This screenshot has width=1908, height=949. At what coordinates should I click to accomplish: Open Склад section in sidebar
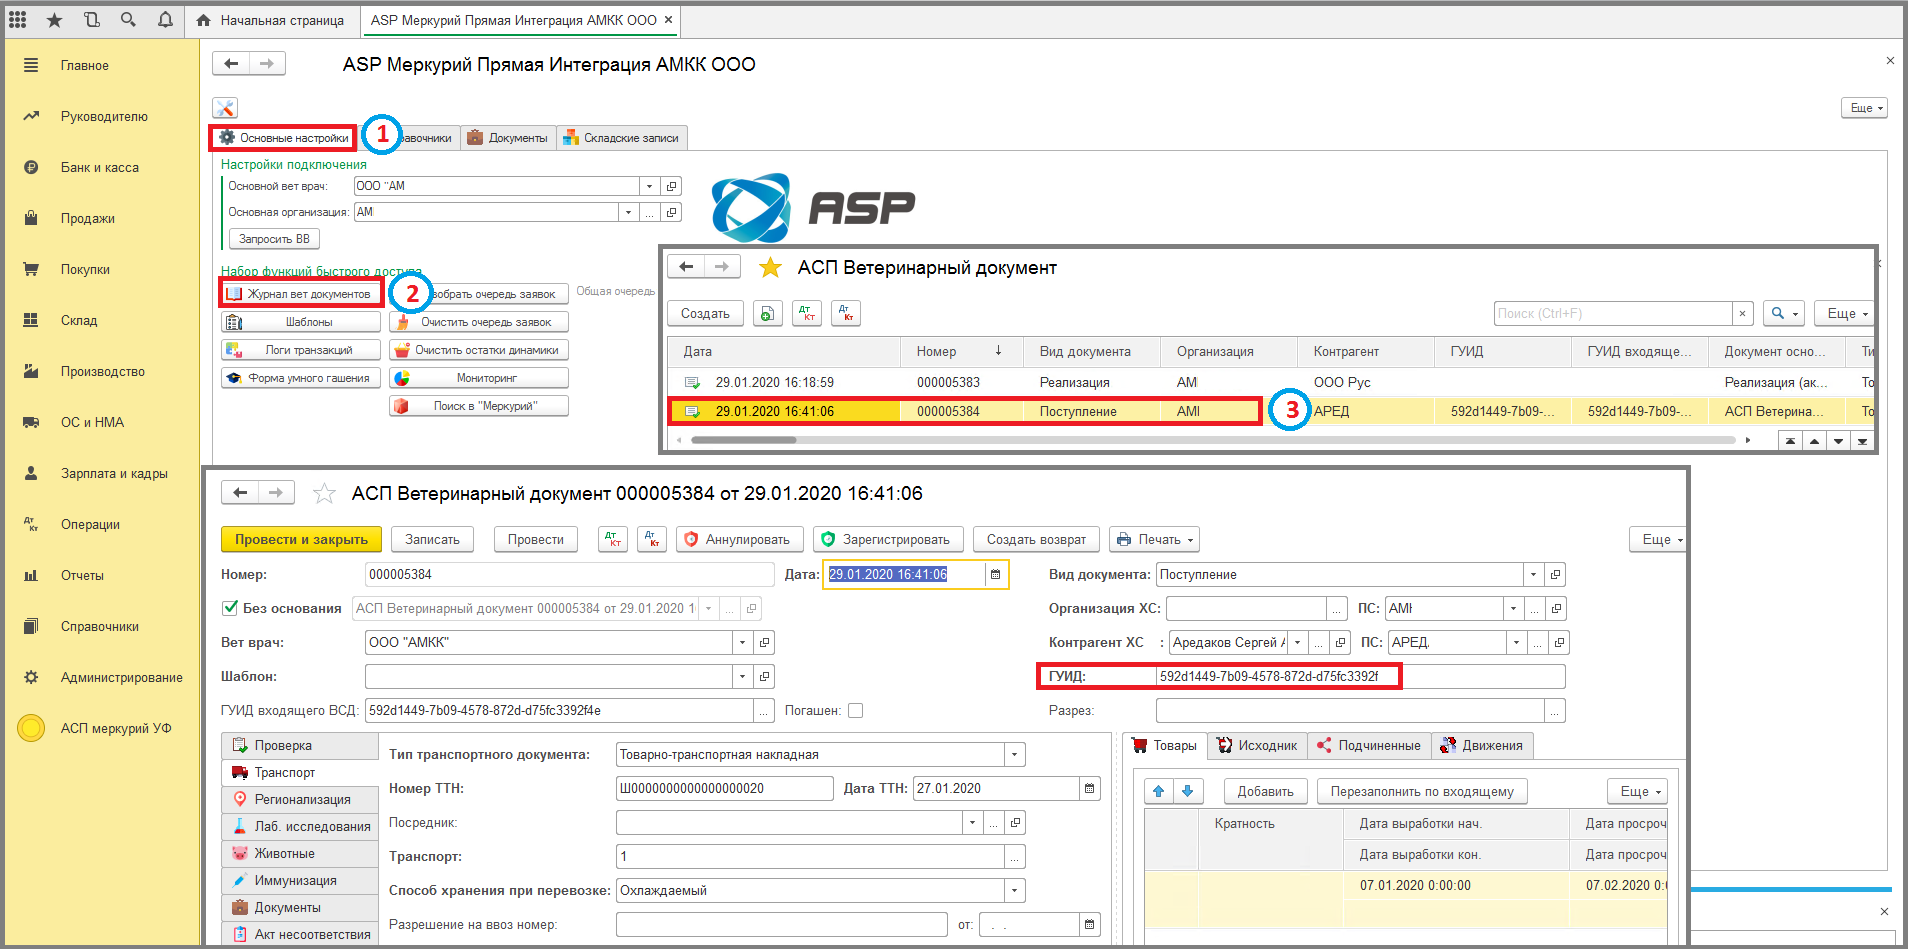pos(78,320)
